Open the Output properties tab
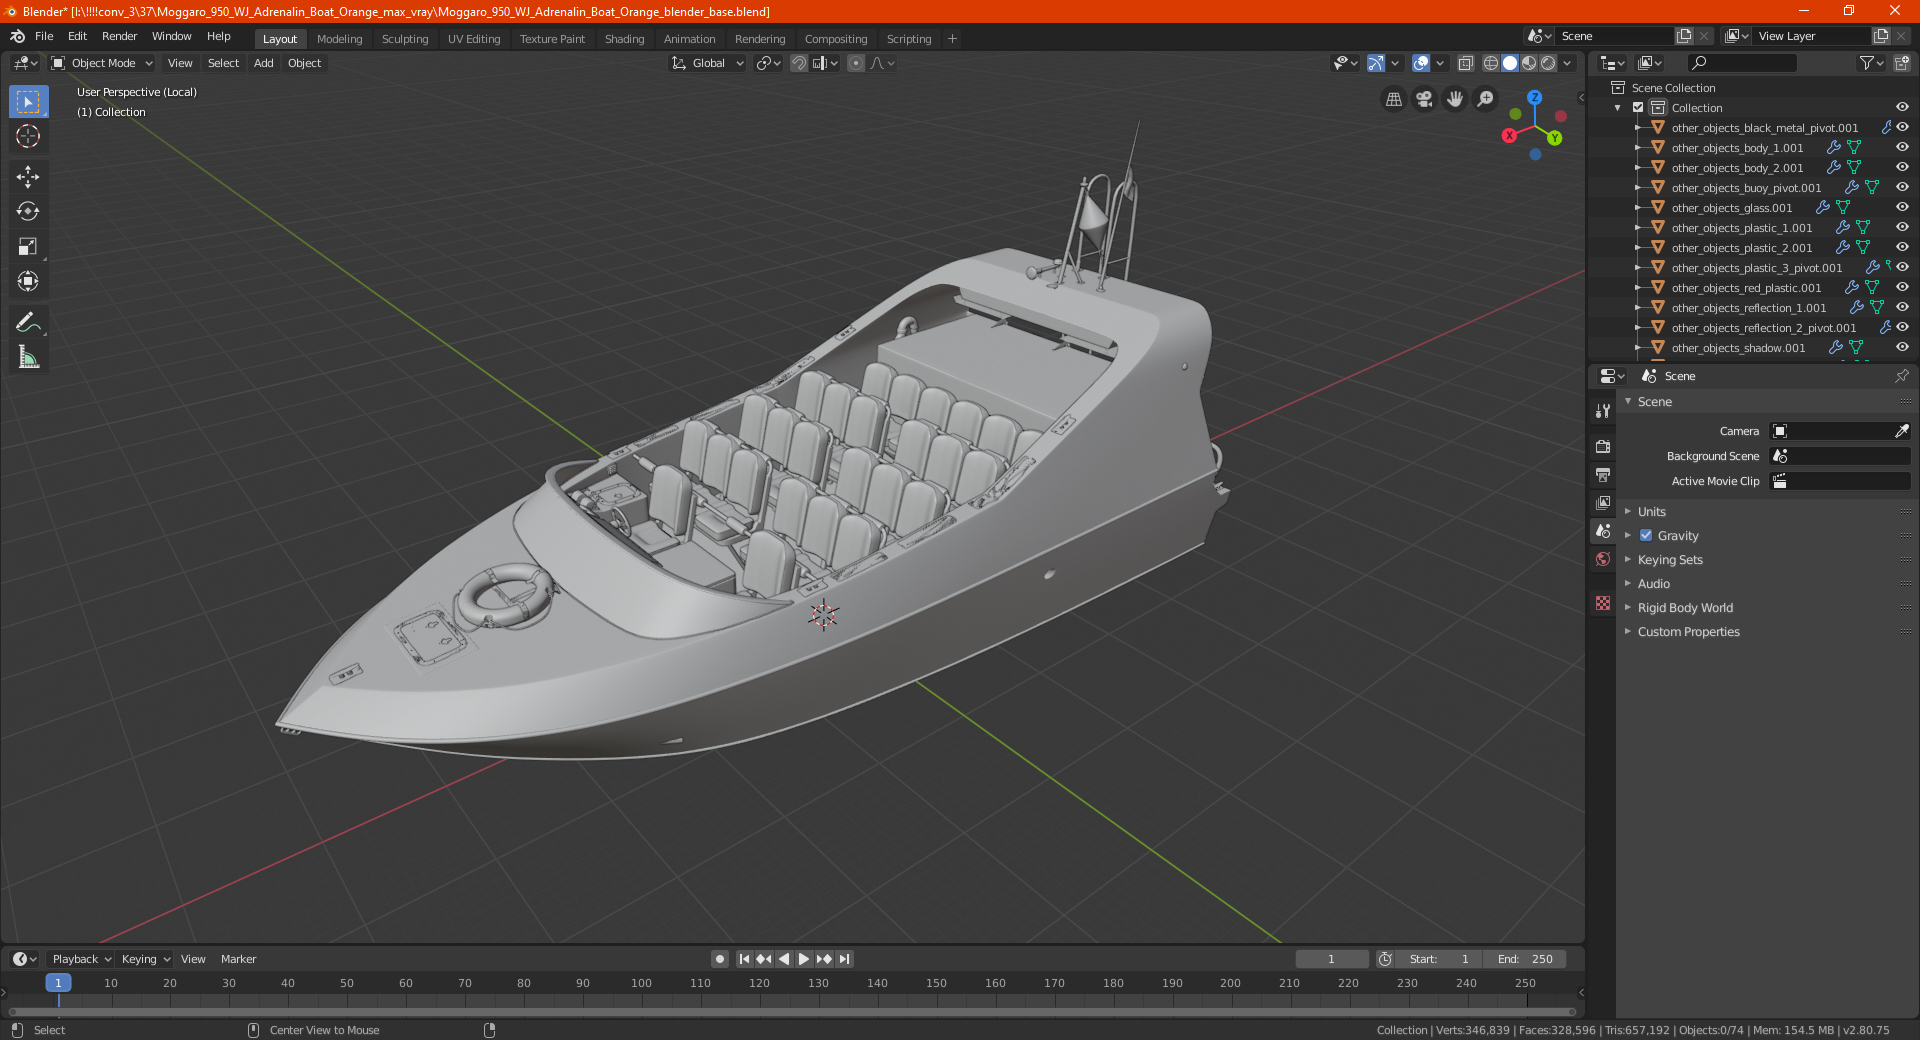This screenshot has height=1040, width=1920. (x=1603, y=474)
